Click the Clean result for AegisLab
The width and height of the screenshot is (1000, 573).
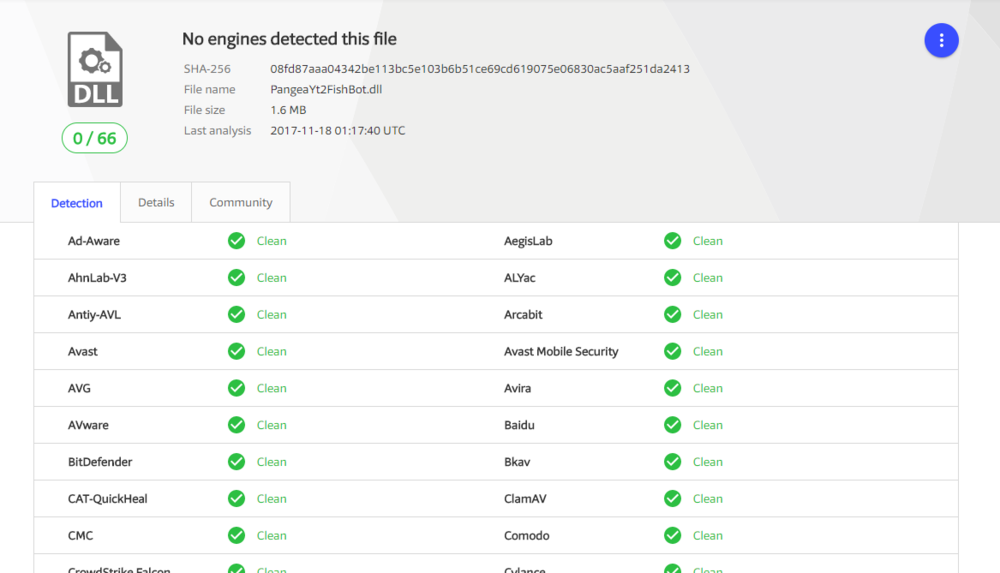point(708,241)
